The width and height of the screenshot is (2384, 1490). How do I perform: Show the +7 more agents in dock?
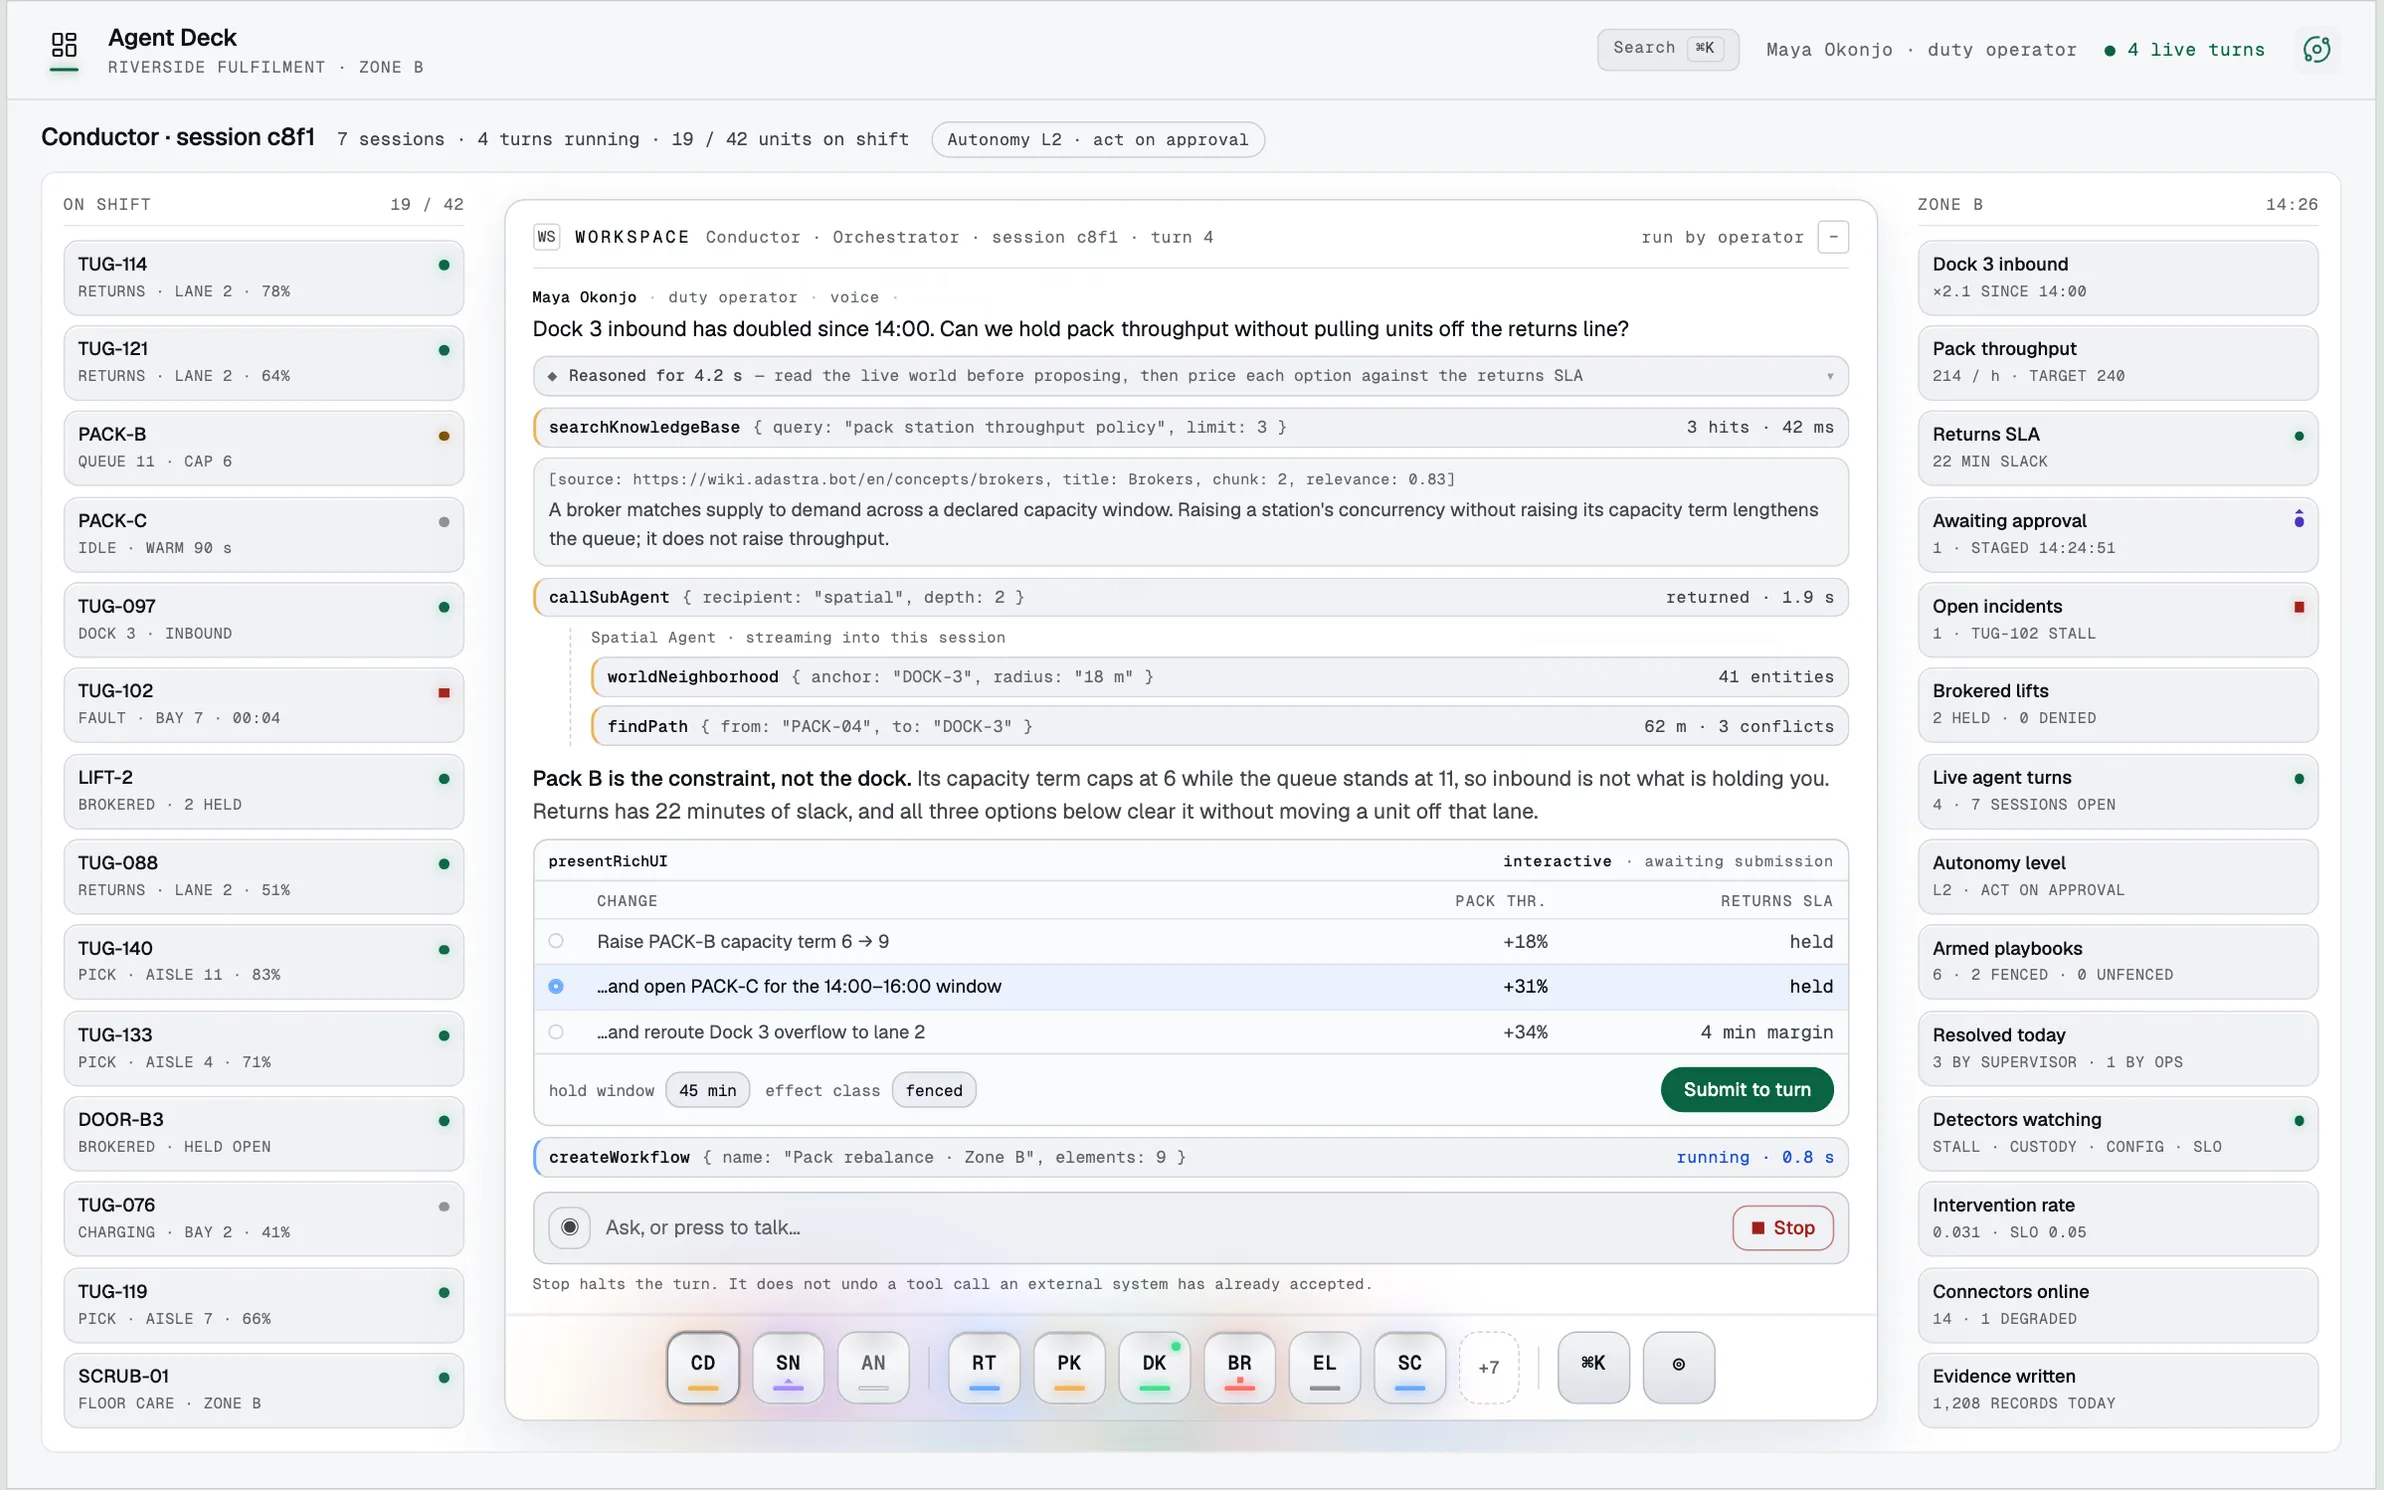point(1488,1367)
